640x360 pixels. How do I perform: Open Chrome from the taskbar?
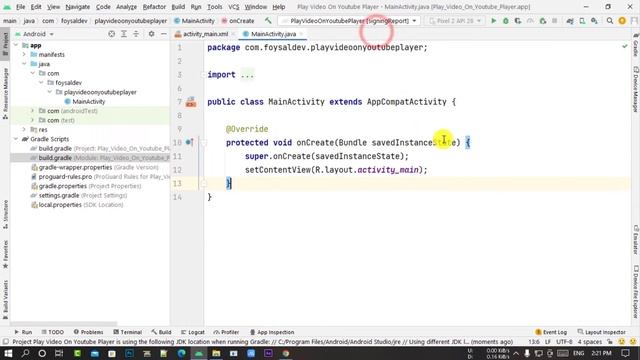286,353
